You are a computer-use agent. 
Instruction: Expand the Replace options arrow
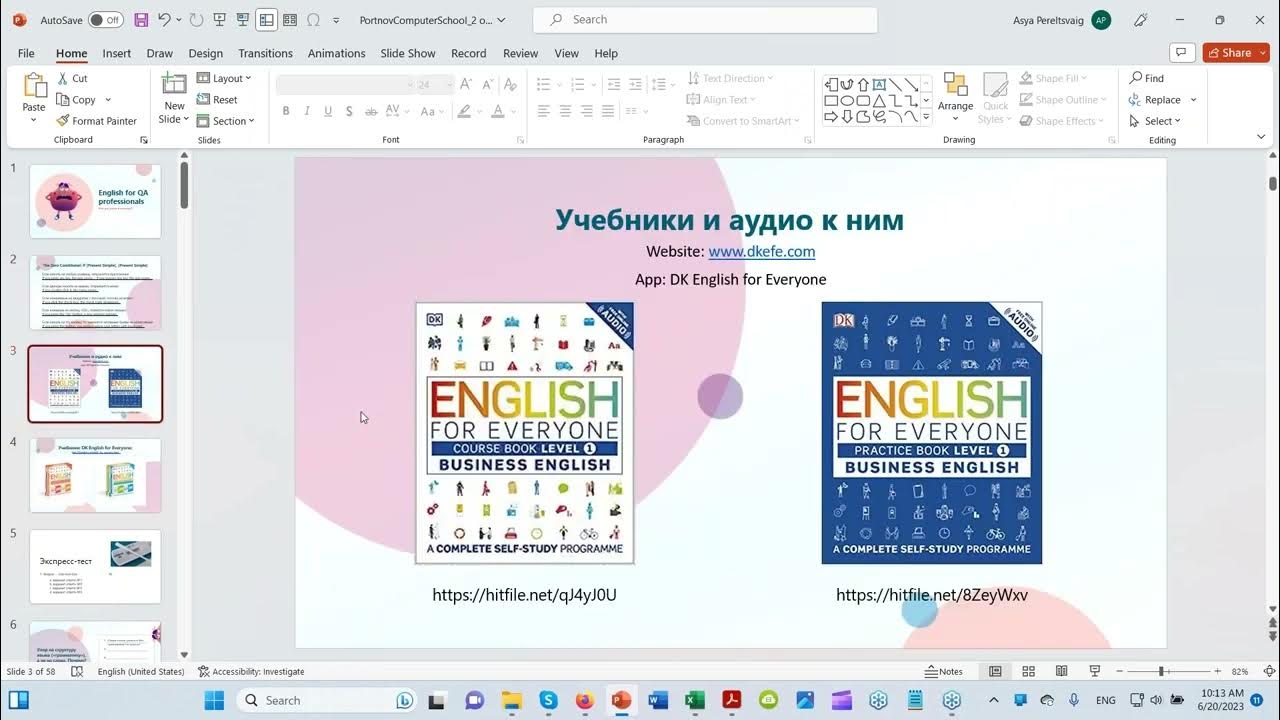click(1193, 100)
